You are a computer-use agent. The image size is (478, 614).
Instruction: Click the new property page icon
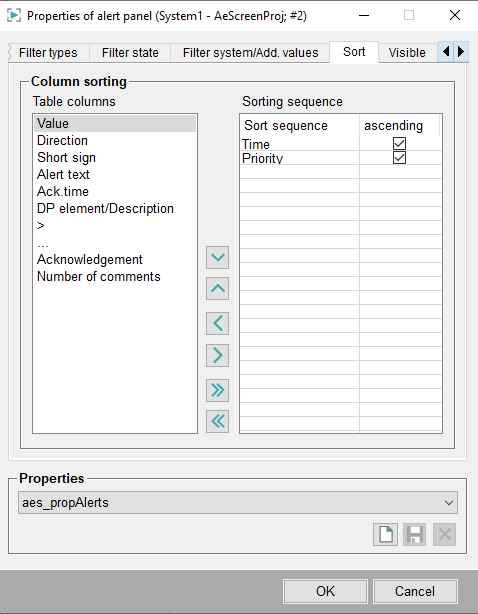[385, 535]
